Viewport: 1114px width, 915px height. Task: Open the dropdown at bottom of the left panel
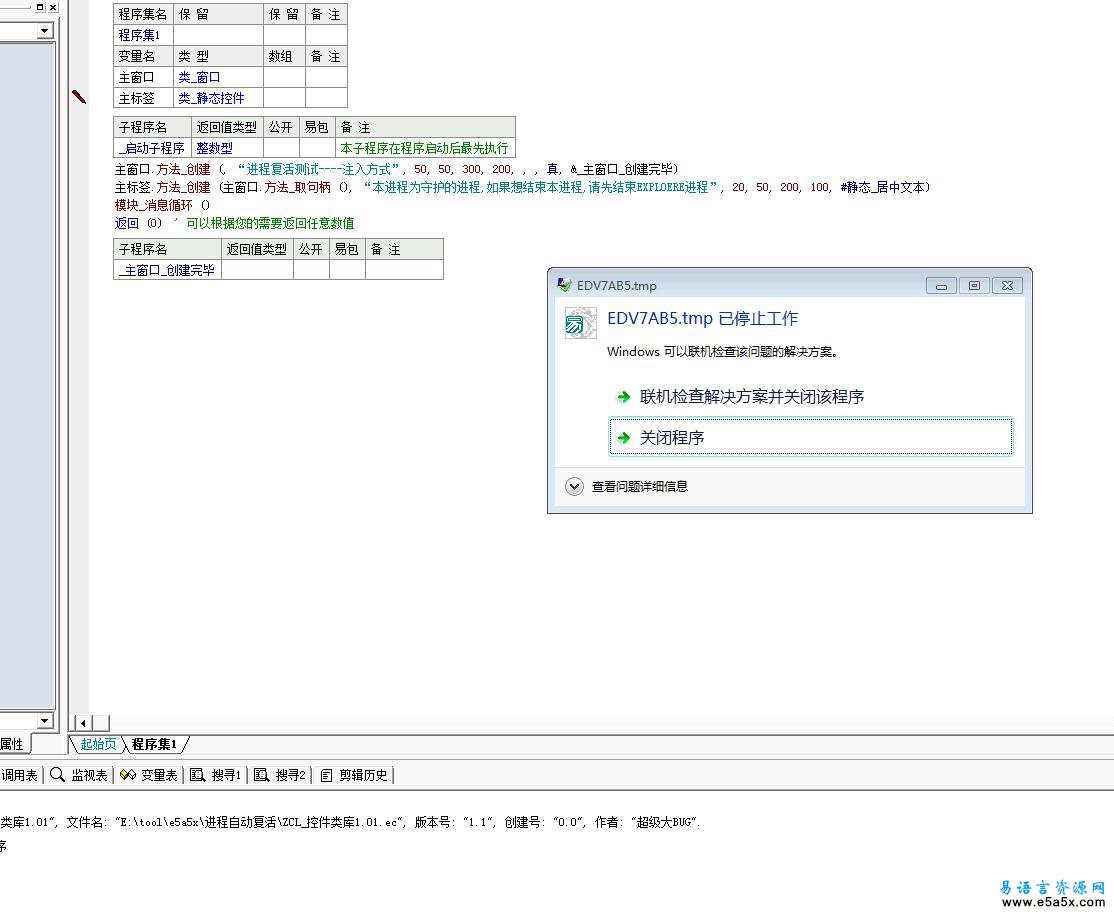(44, 721)
